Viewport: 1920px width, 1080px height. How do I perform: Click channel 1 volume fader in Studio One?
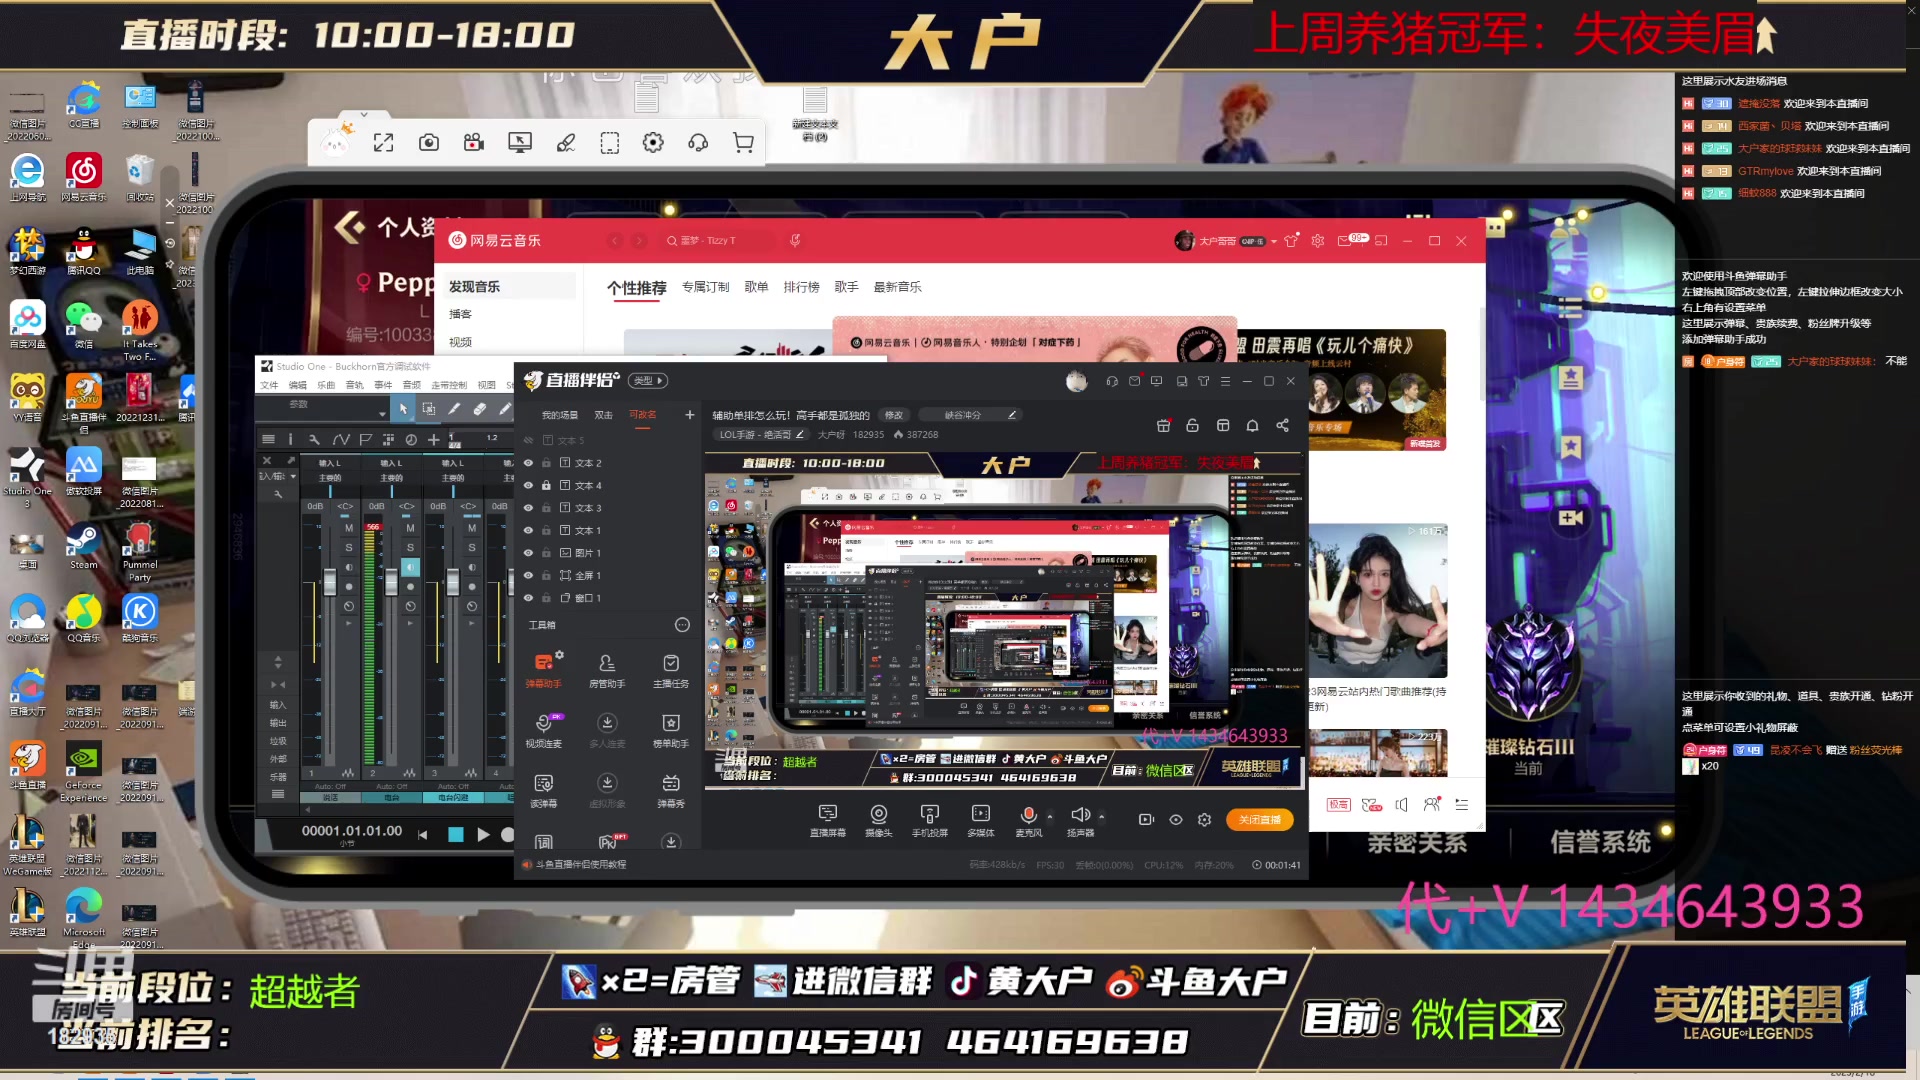pyautogui.click(x=330, y=583)
